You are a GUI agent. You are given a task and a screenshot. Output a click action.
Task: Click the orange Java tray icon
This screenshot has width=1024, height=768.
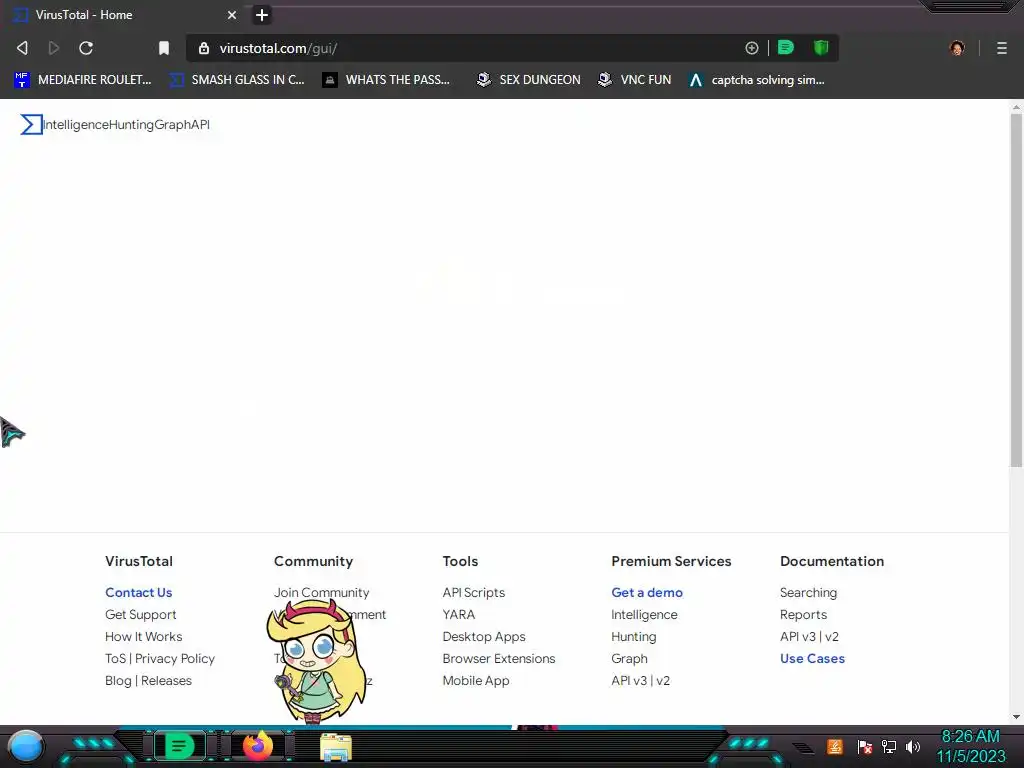(x=835, y=746)
